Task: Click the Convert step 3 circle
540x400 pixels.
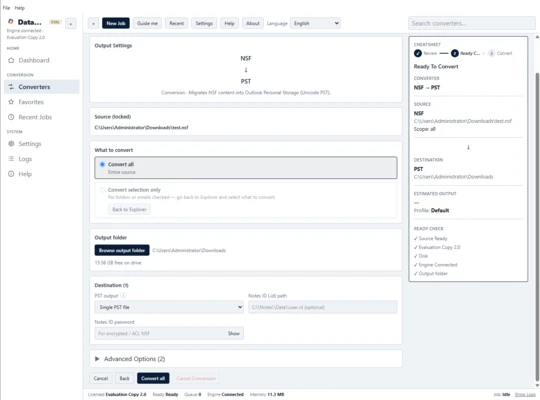Action: (491, 53)
